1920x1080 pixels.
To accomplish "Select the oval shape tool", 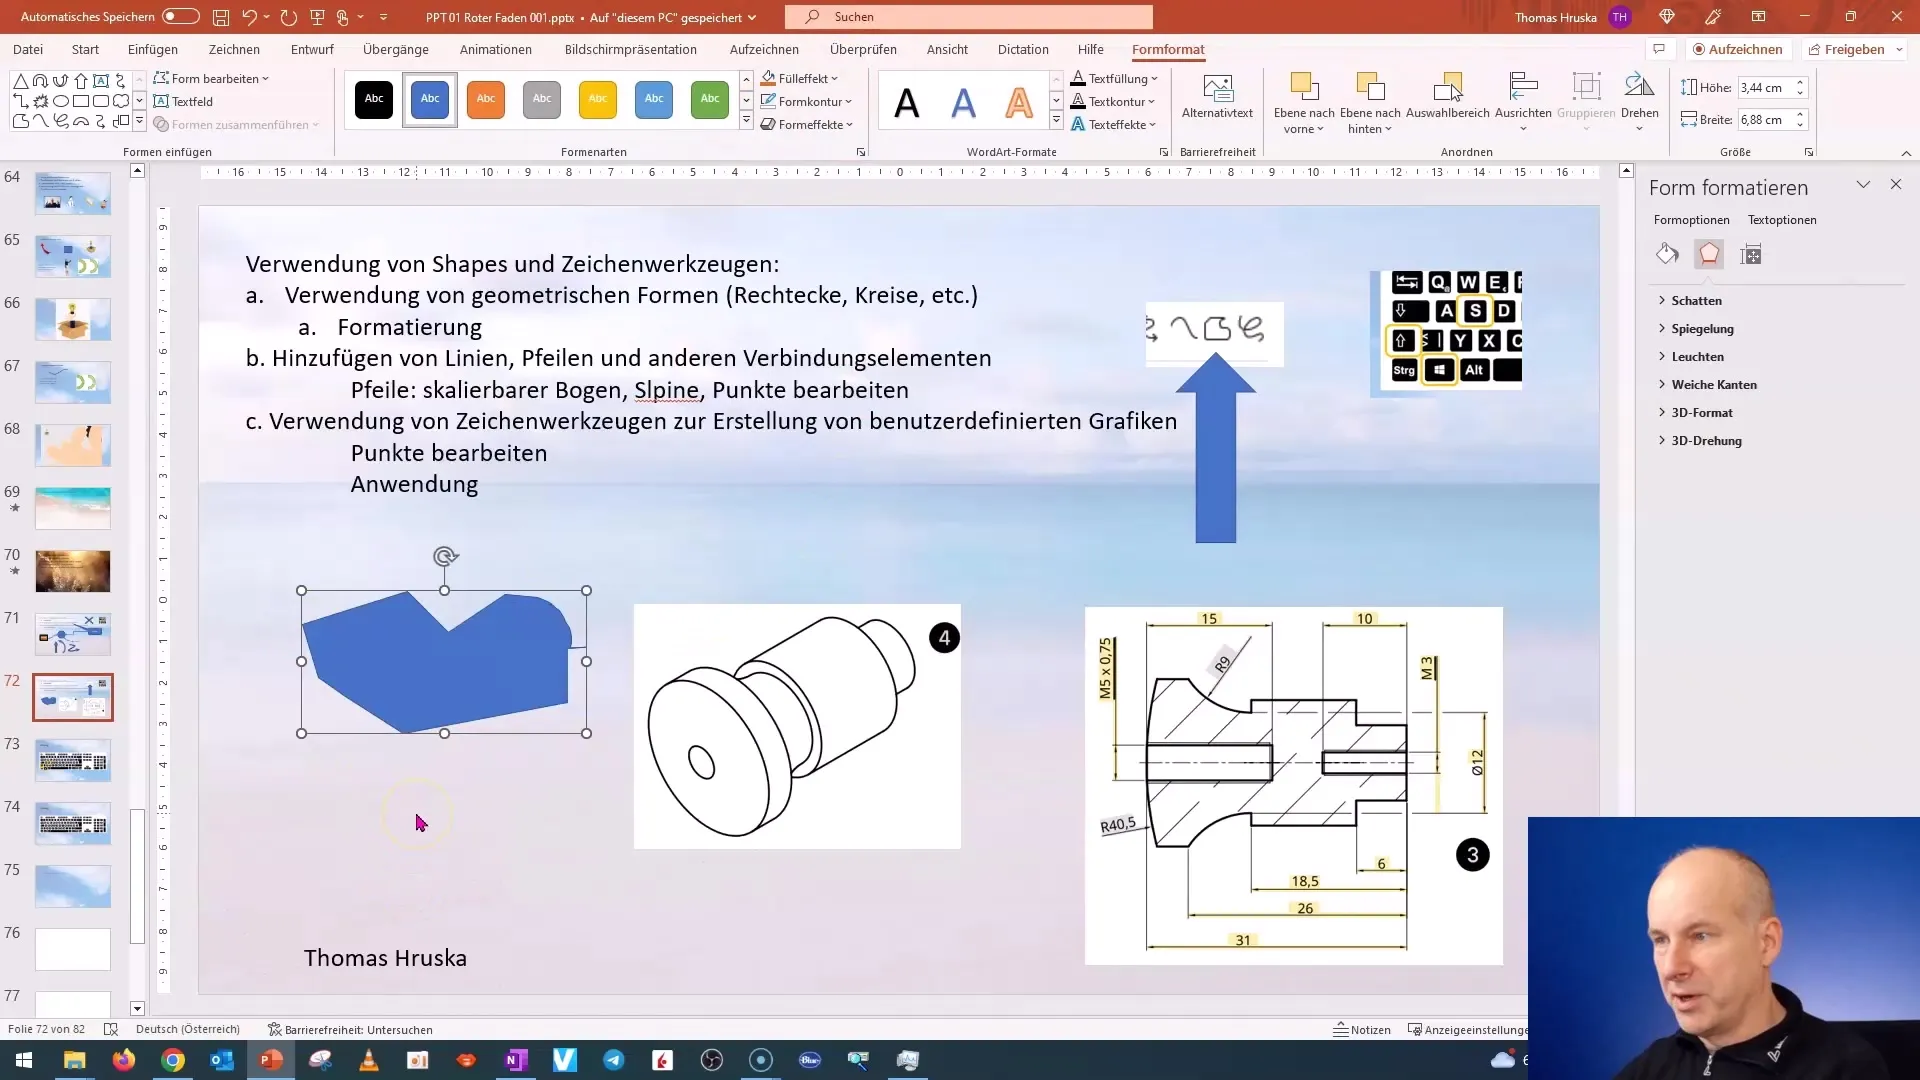I will [60, 101].
